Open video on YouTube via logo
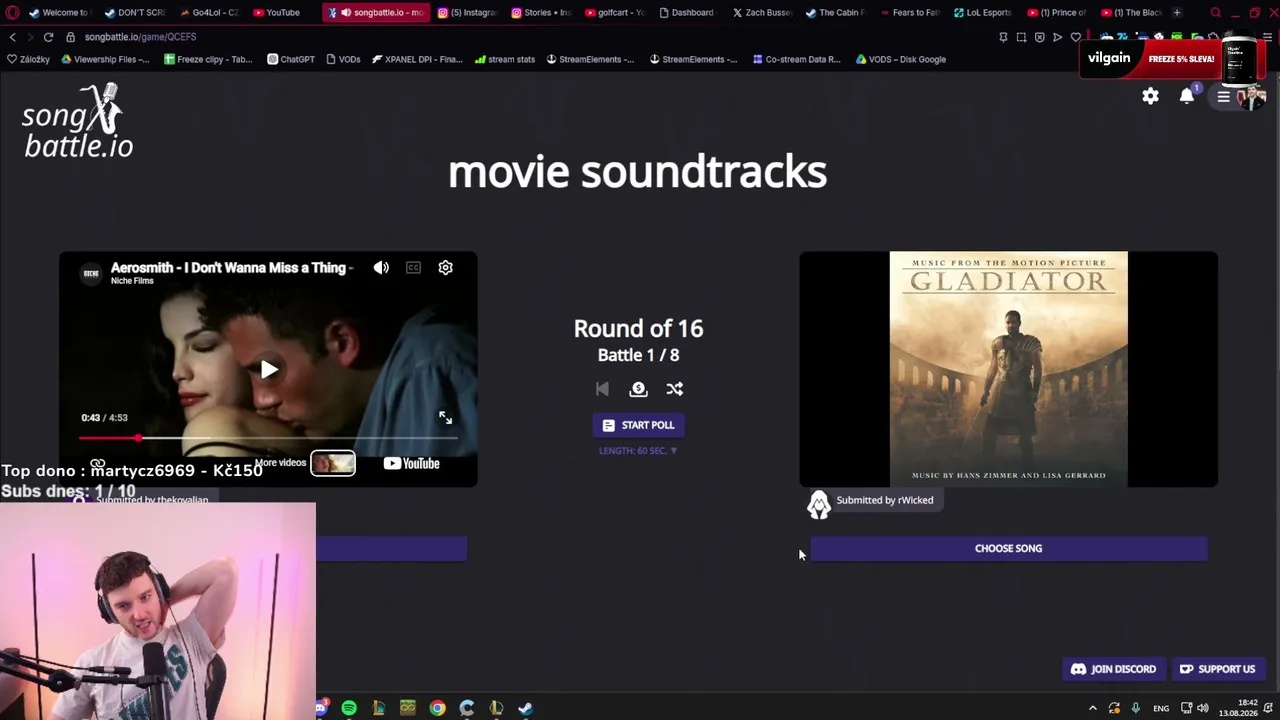Viewport: 1280px width, 720px height. click(x=411, y=463)
